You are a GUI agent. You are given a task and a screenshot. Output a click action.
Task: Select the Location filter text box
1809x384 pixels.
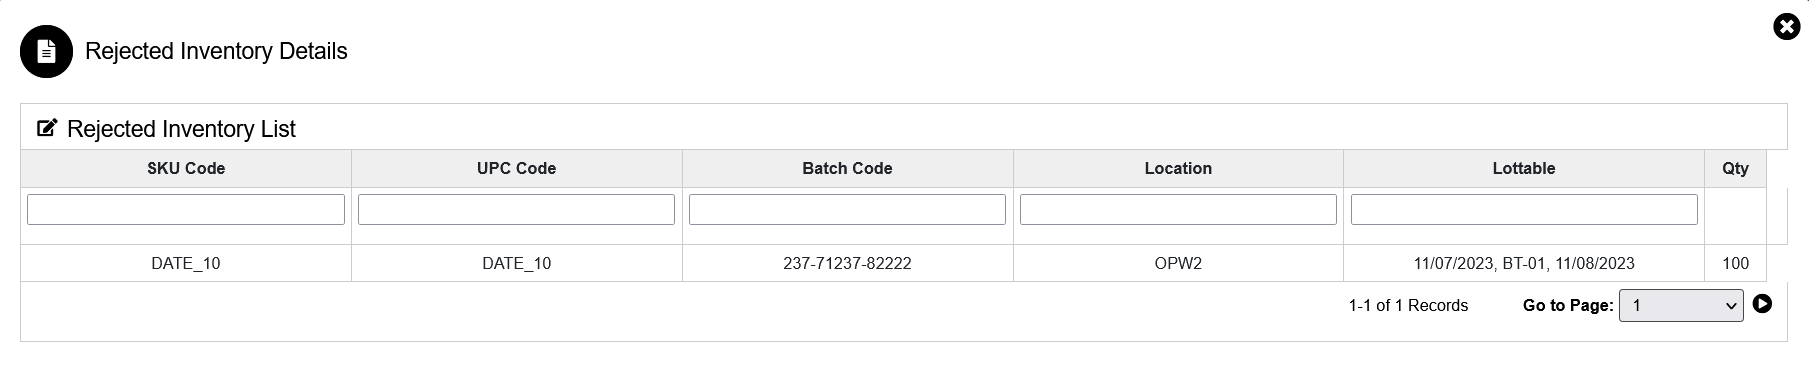click(x=1178, y=209)
